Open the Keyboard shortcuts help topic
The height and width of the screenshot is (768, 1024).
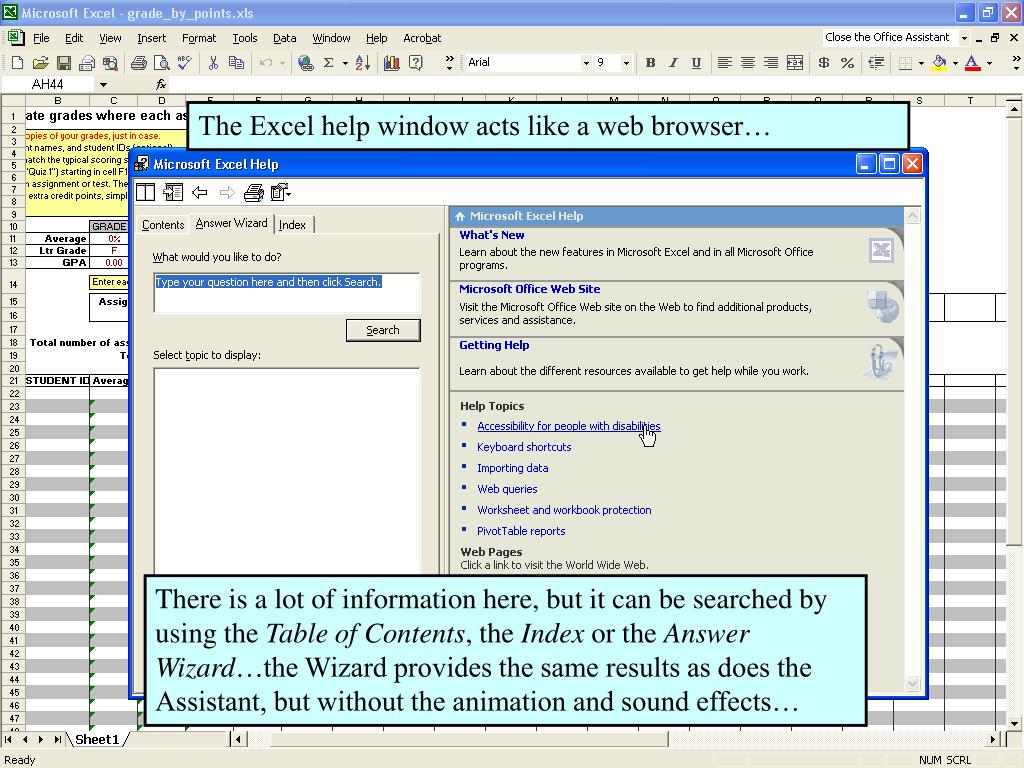click(x=524, y=447)
